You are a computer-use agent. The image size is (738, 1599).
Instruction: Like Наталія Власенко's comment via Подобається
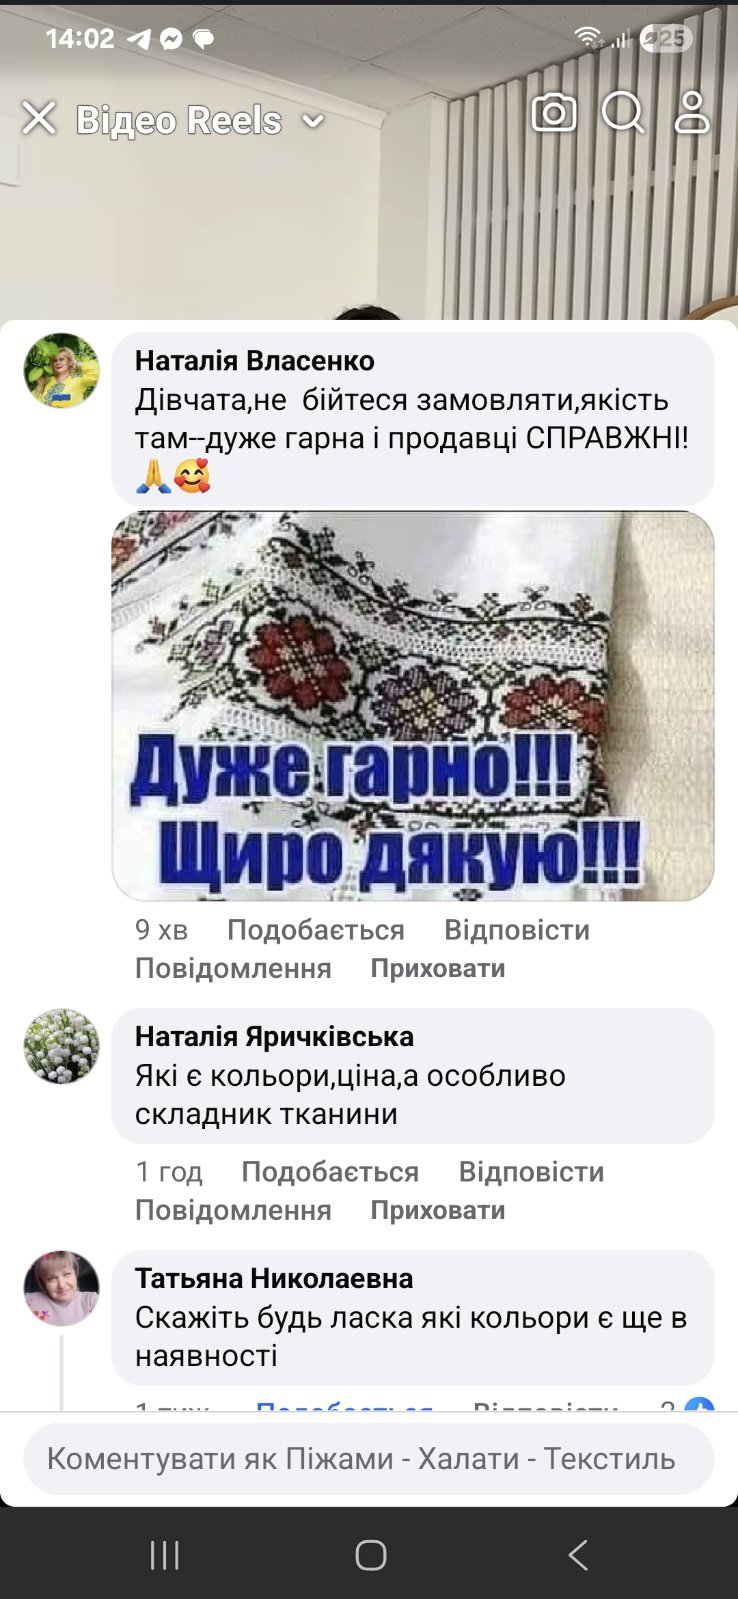click(x=316, y=930)
